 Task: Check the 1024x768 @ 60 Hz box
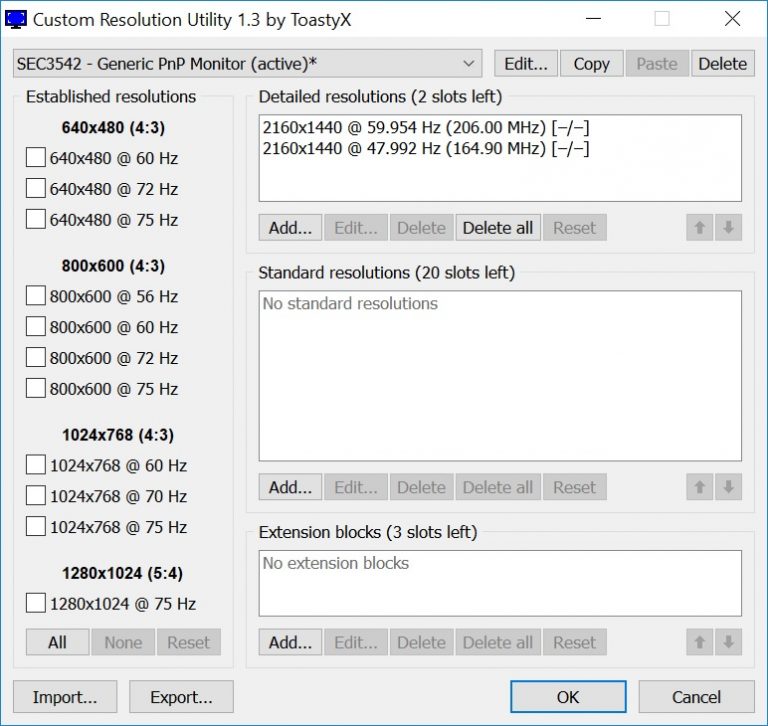click(x=36, y=465)
